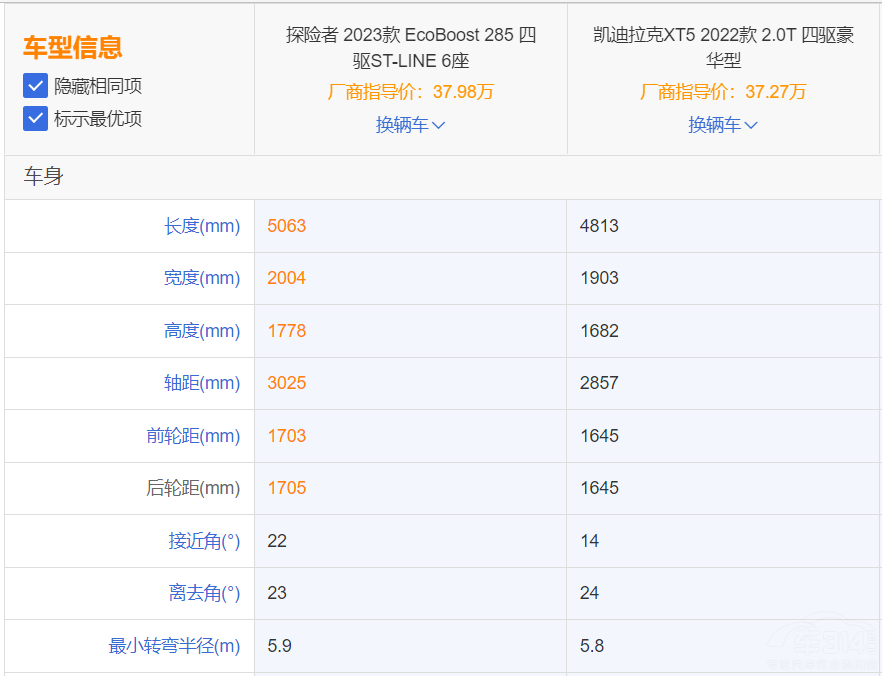Open 换辆车 dropdown for 凯迪拉克XT5
The height and width of the screenshot is (676, 882).
pyautogui.click(x=722, y=125)
